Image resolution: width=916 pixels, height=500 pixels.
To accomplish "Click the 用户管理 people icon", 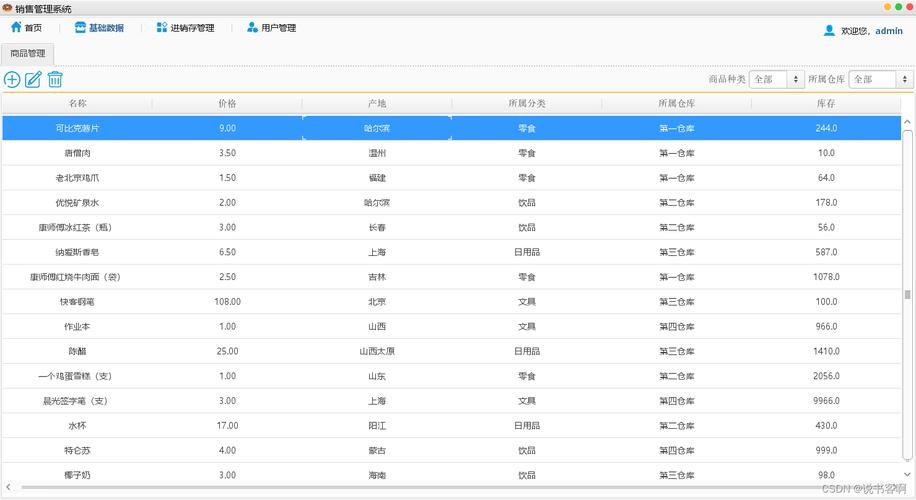I will pos(252,28).
